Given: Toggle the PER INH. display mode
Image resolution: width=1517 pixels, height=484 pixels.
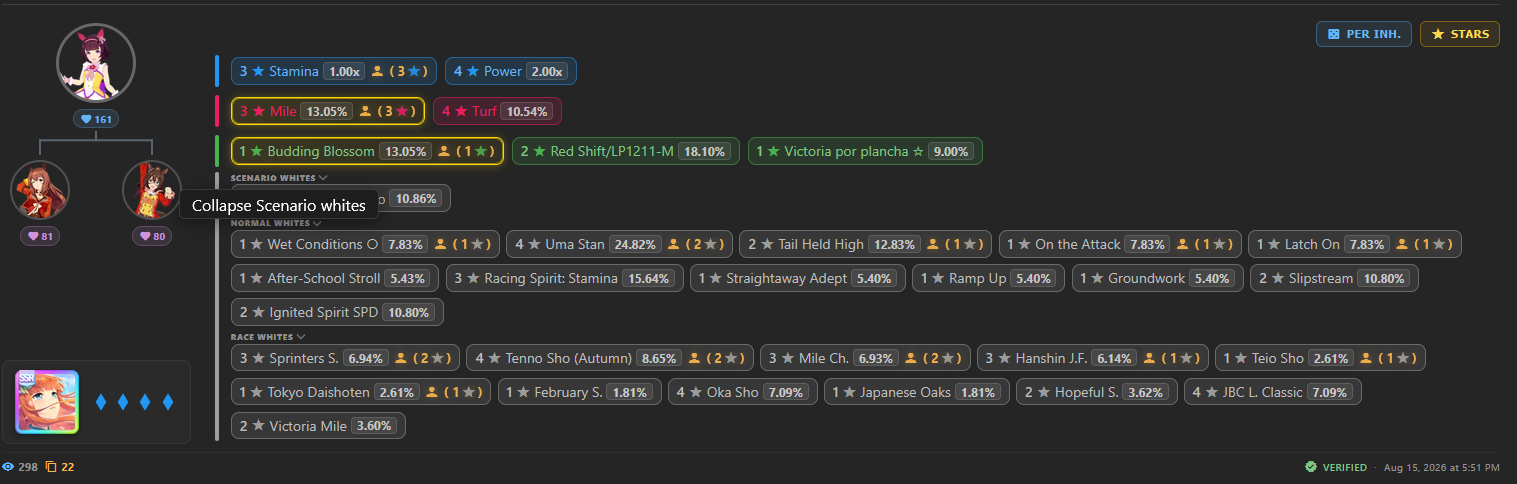Looking at the screenshot, I should [x=1364, y=34].
